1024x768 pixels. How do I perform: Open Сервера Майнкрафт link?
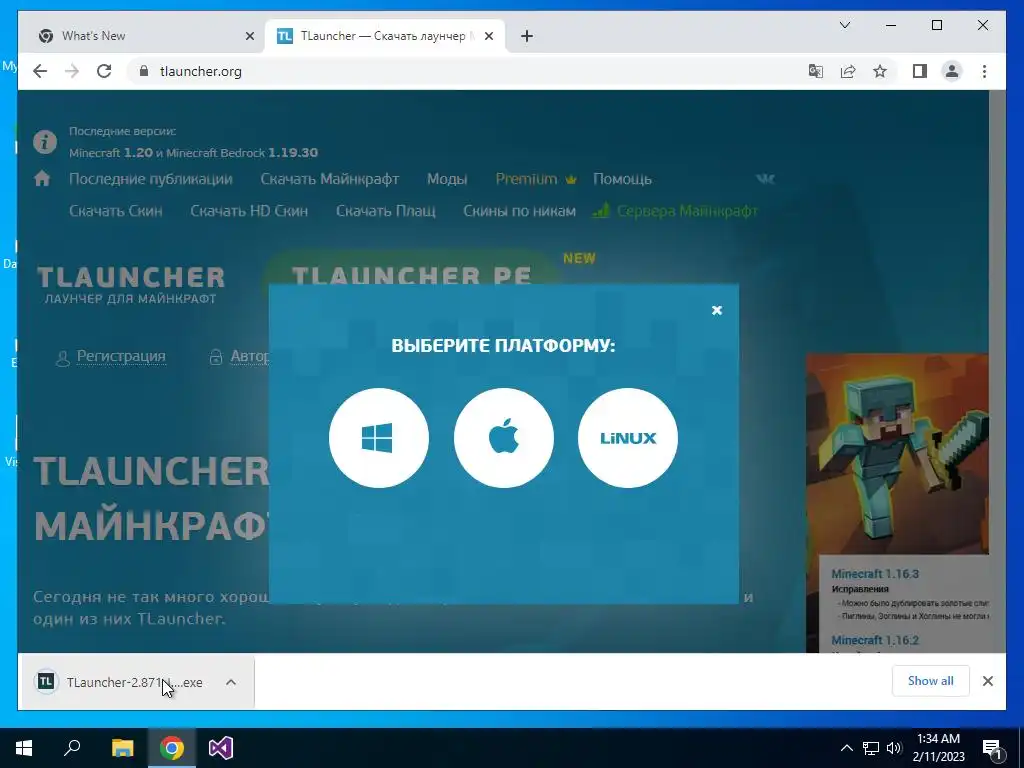click(675, 211)
